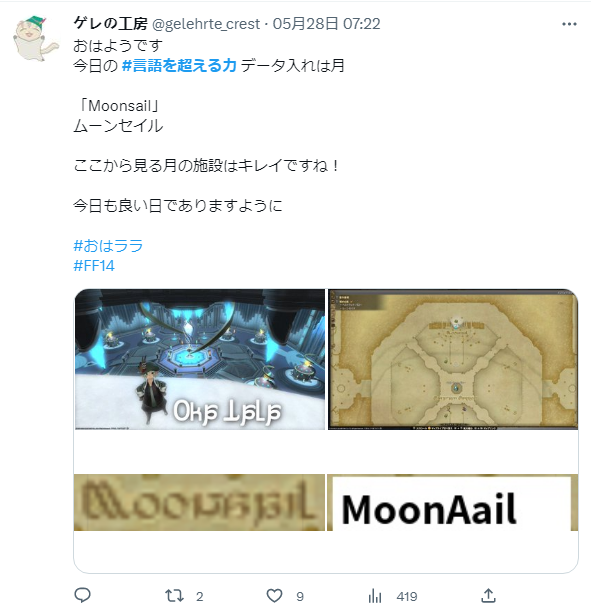Open the Moonsail script text image

pyautogui.click(x=199, y=502)
